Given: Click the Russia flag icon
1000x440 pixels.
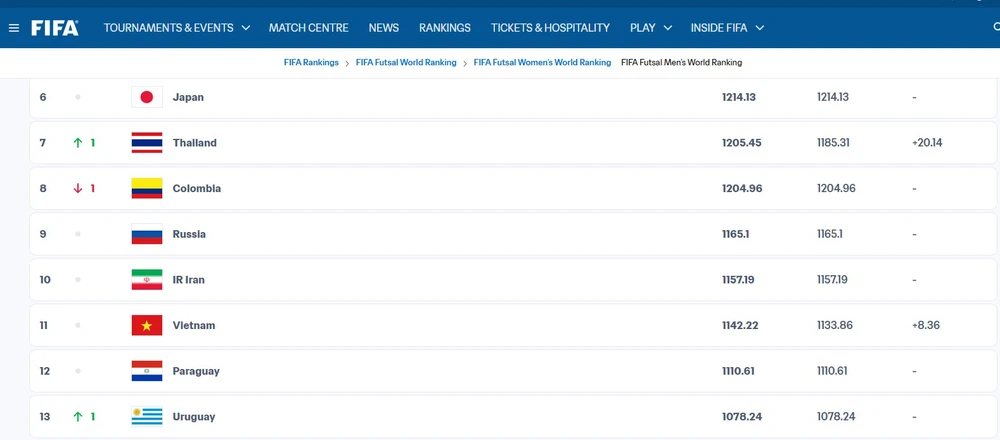Looking at the screenshot, I should [x=147, y=234].
